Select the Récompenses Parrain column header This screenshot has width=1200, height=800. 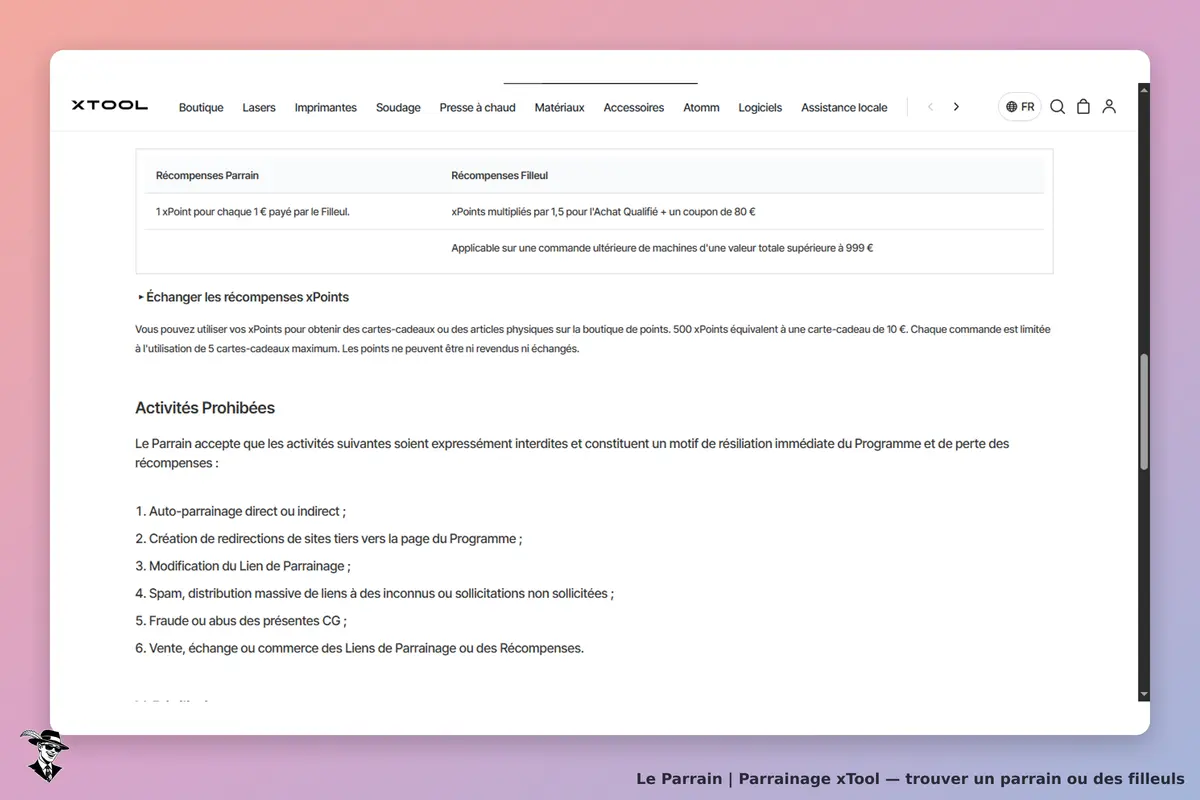coord(207,175)
